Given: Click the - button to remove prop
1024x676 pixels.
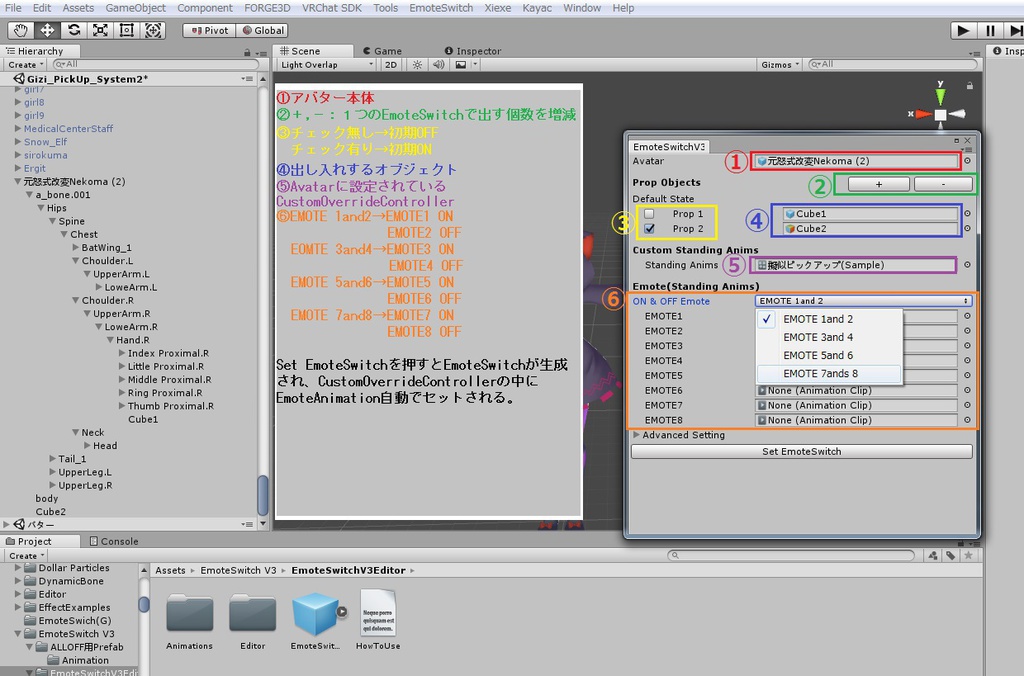Looking at the screenshot, I should coord(943,184).
